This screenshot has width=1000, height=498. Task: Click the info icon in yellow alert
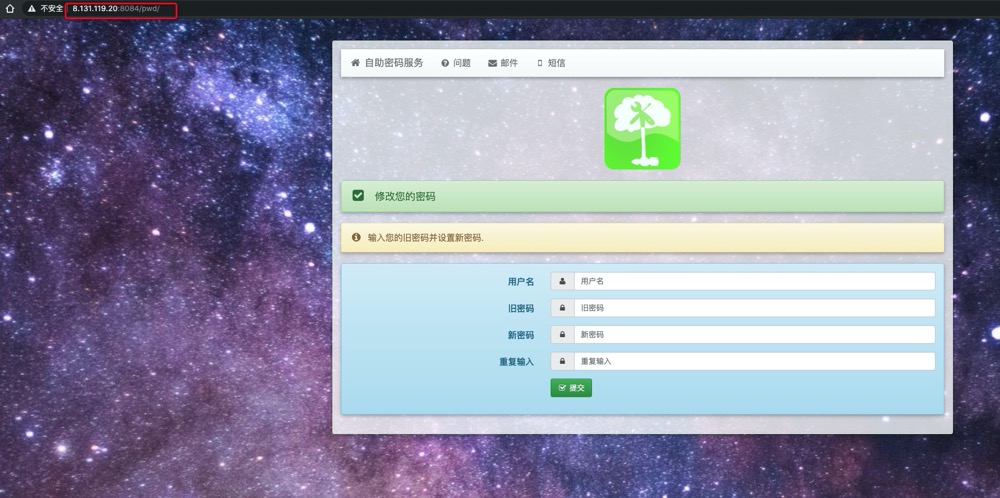click(x=356, y=238)
